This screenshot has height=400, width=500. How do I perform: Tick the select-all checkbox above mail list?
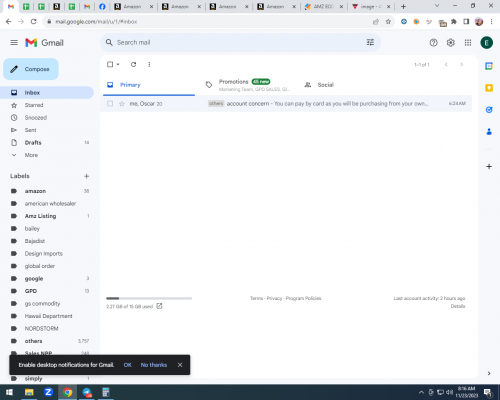[110, 64]
